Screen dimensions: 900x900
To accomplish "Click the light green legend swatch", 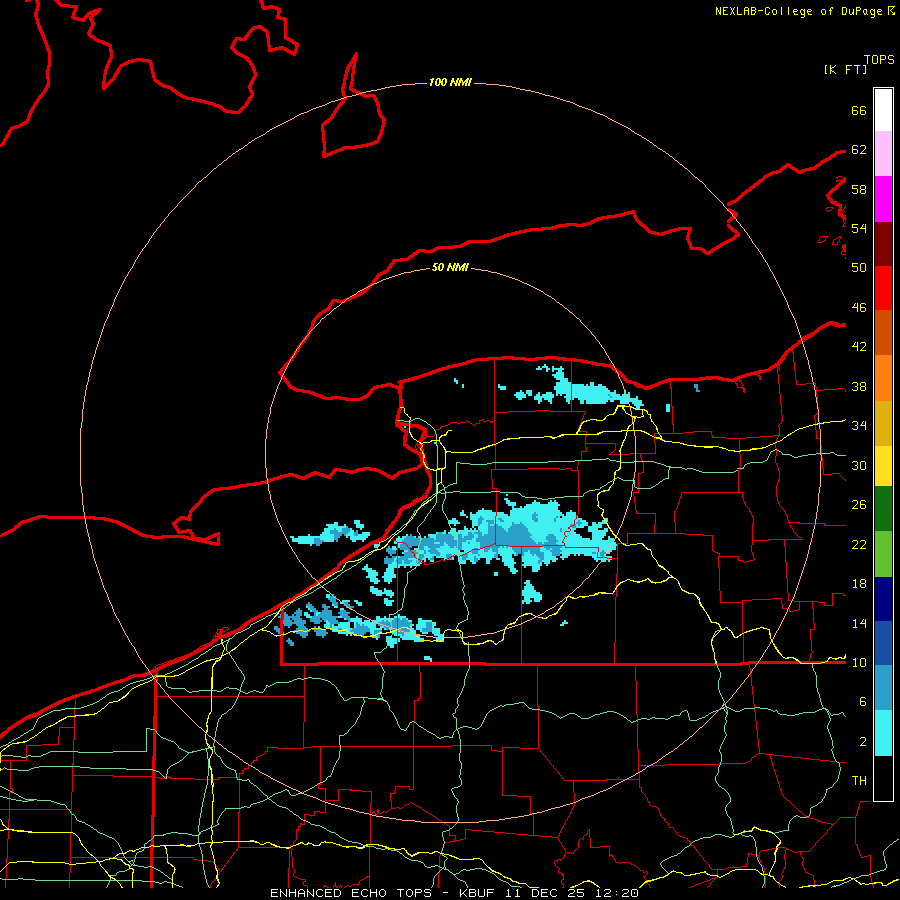I will tap(883, 554).
